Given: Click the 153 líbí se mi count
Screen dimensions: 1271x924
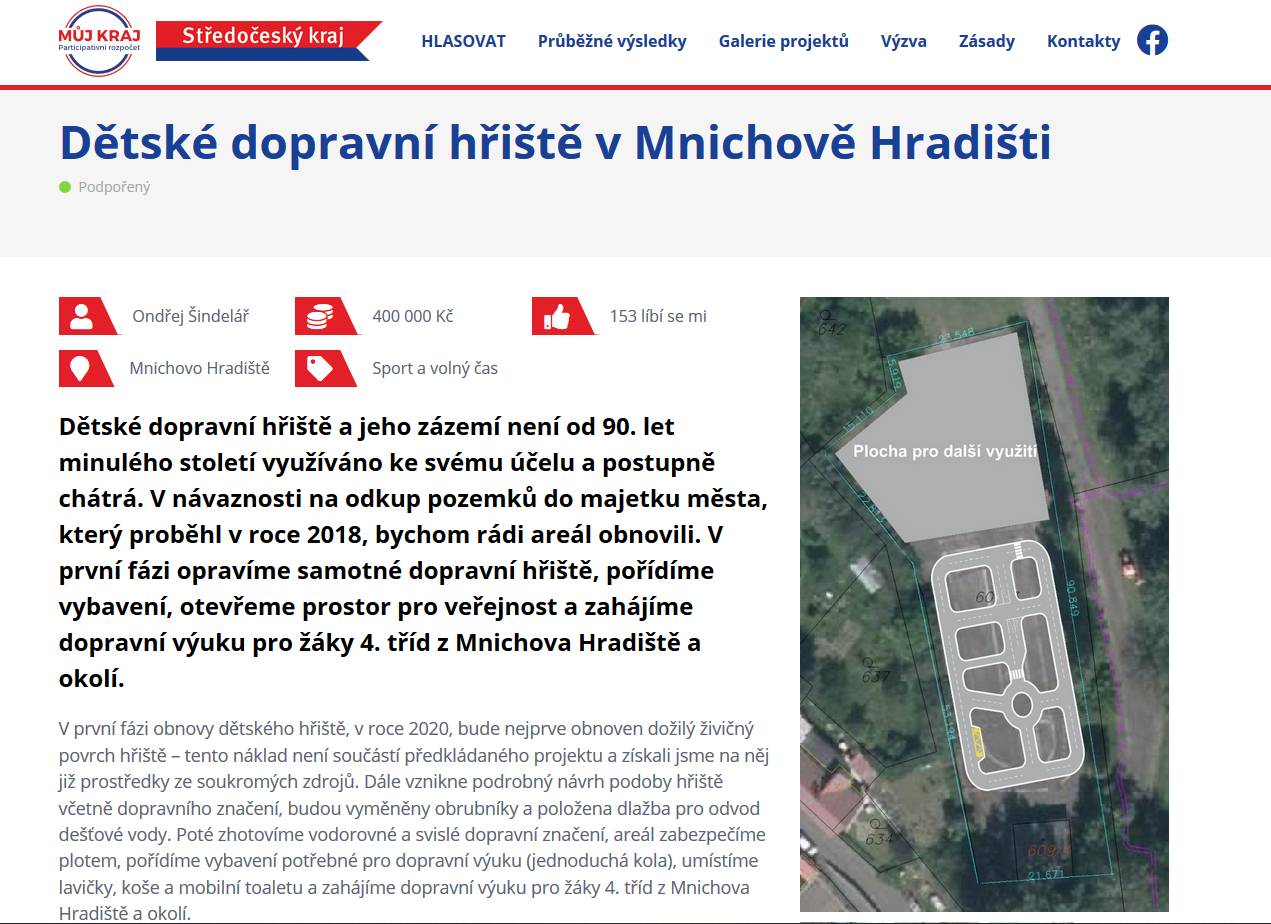Looking at the screenshot, I should pos(658,316).
